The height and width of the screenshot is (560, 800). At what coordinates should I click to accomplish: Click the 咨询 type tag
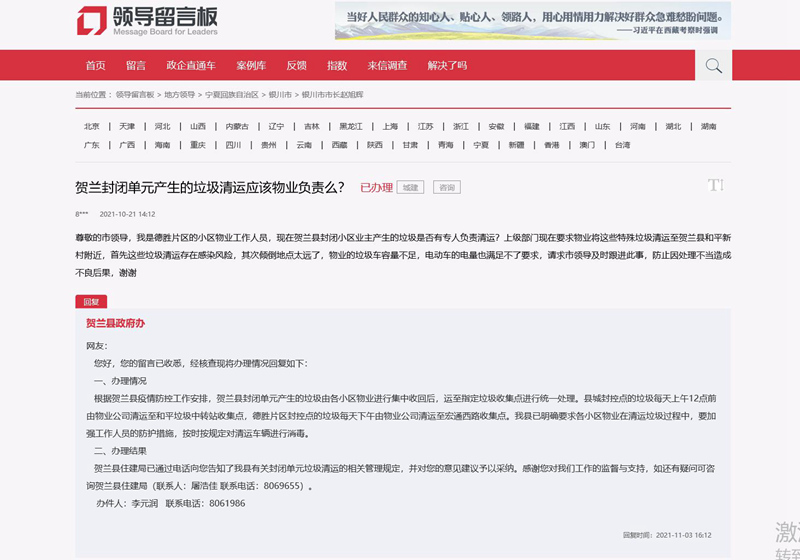[x=447, y=187]
